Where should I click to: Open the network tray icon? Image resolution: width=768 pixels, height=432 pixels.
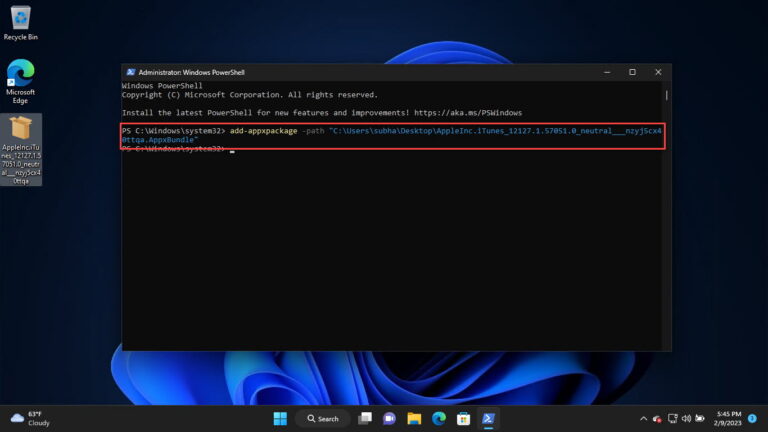[673, 418]
